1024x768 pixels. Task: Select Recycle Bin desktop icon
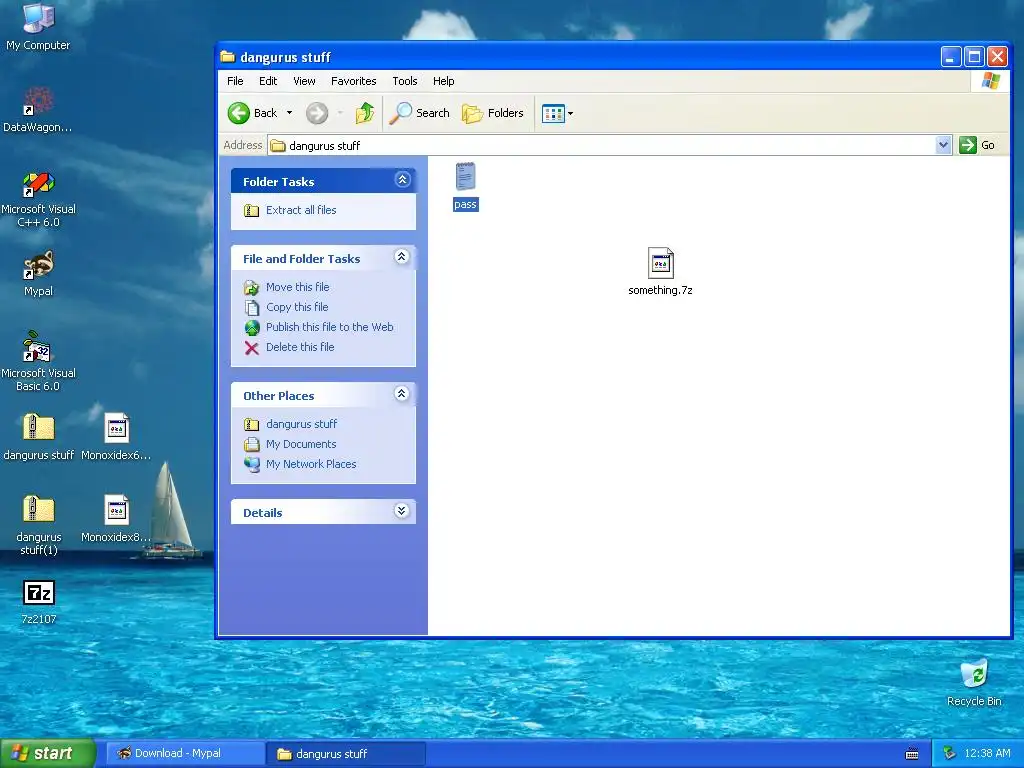[x=974, y=674]
